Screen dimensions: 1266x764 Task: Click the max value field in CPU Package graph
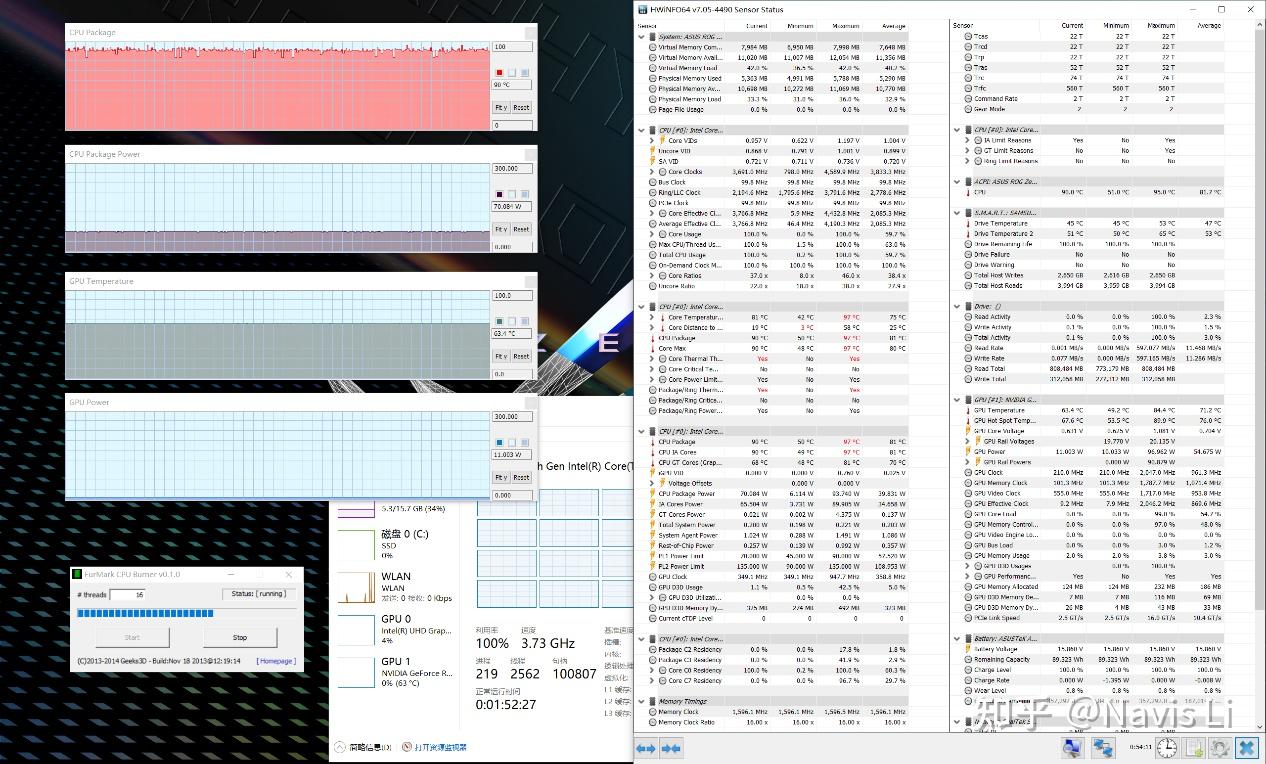click(x=512, y=47)
